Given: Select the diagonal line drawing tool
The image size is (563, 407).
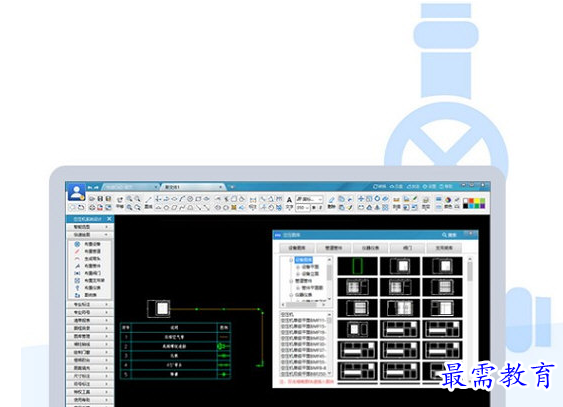Looking at the screenshot, I should point(148,199).
